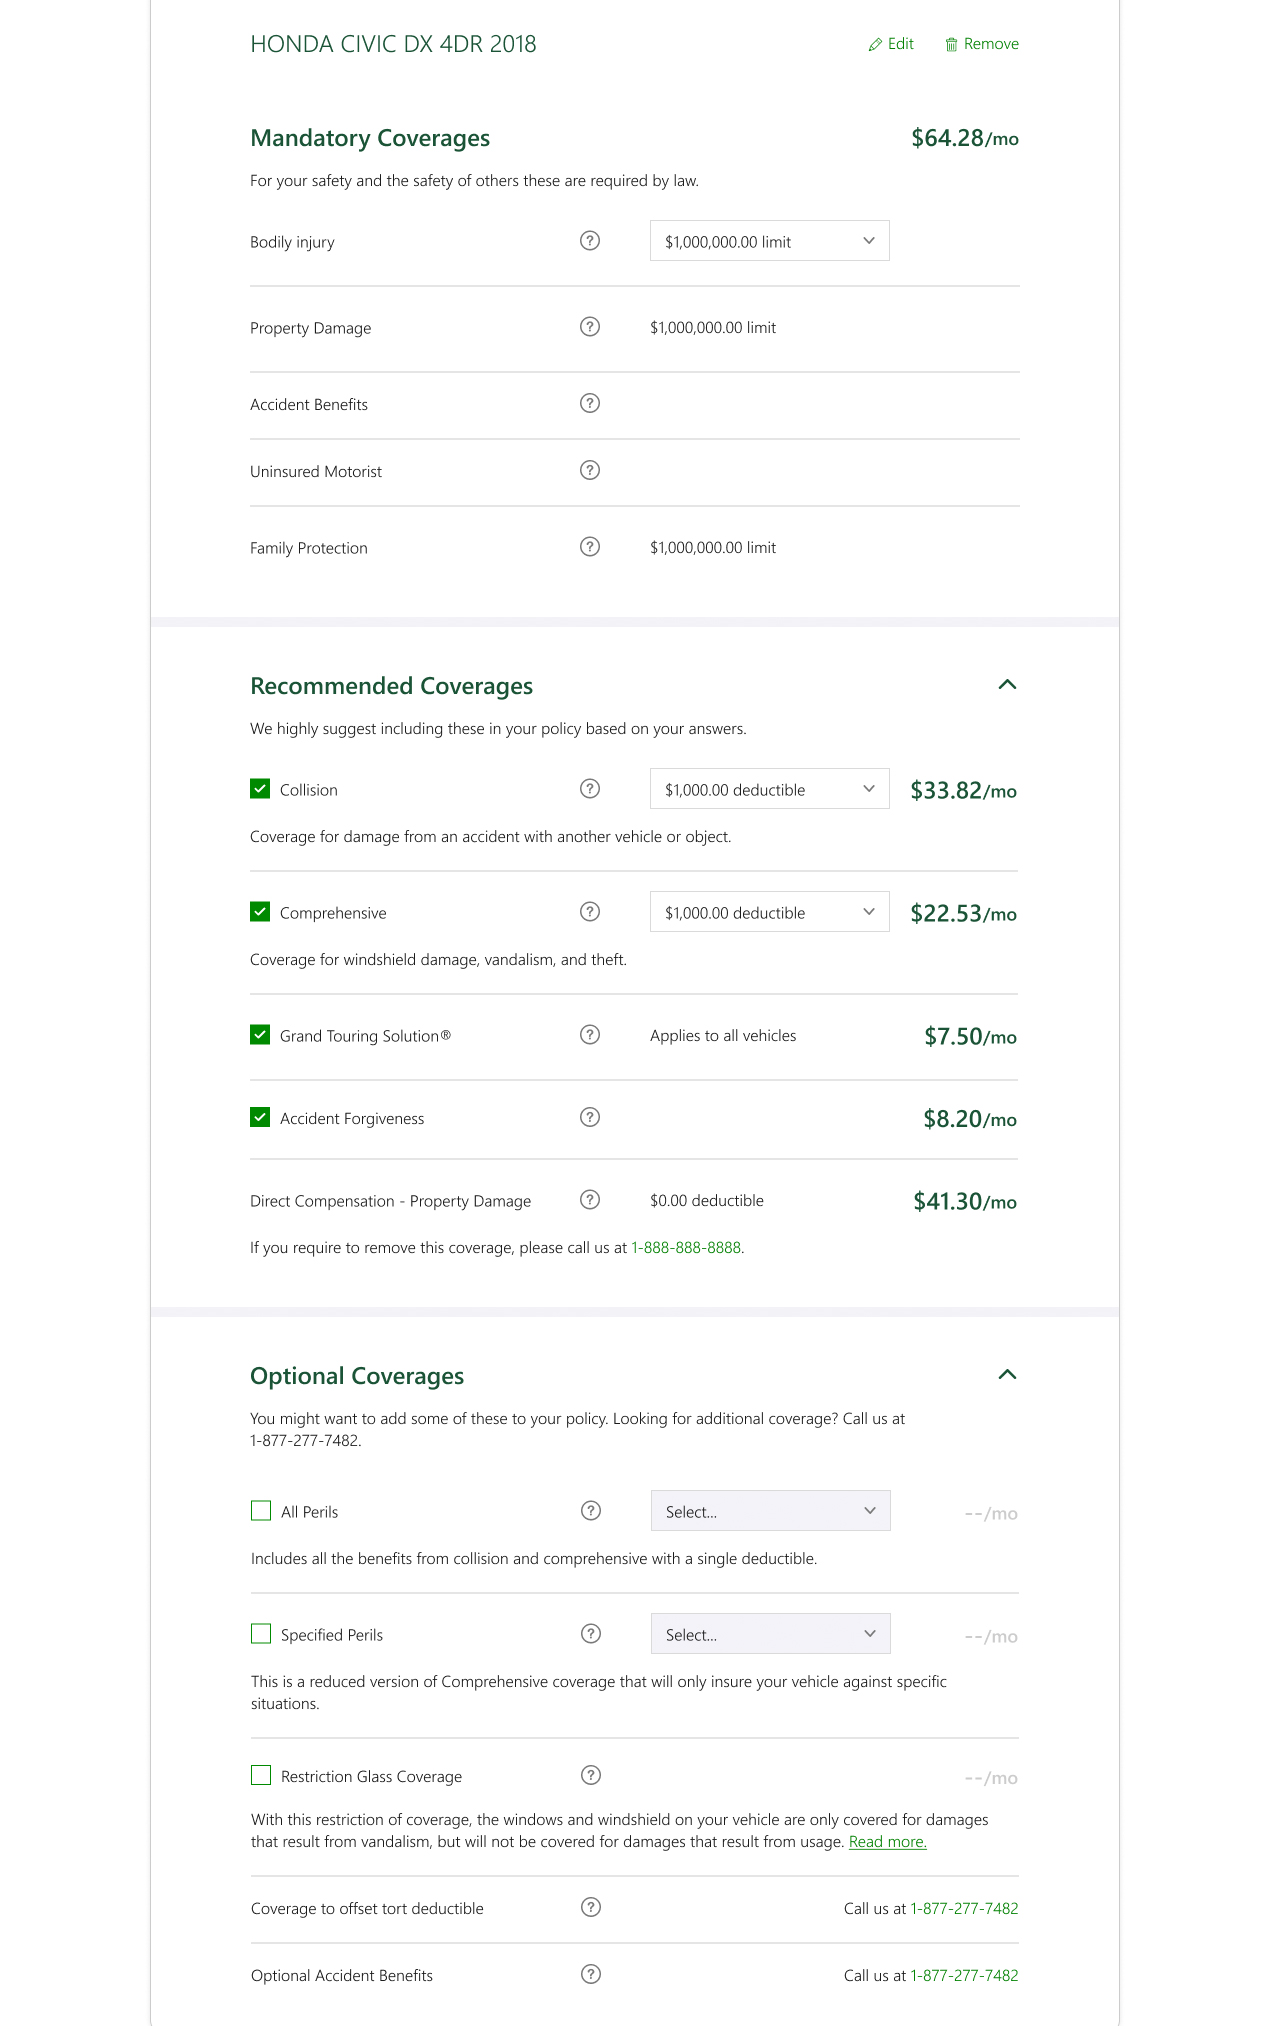This screenshot has width=1280, height=2026.
Task: Click Uninsured Motorist question mark icon
Action: pyautogui.click(x=590, y=470)
